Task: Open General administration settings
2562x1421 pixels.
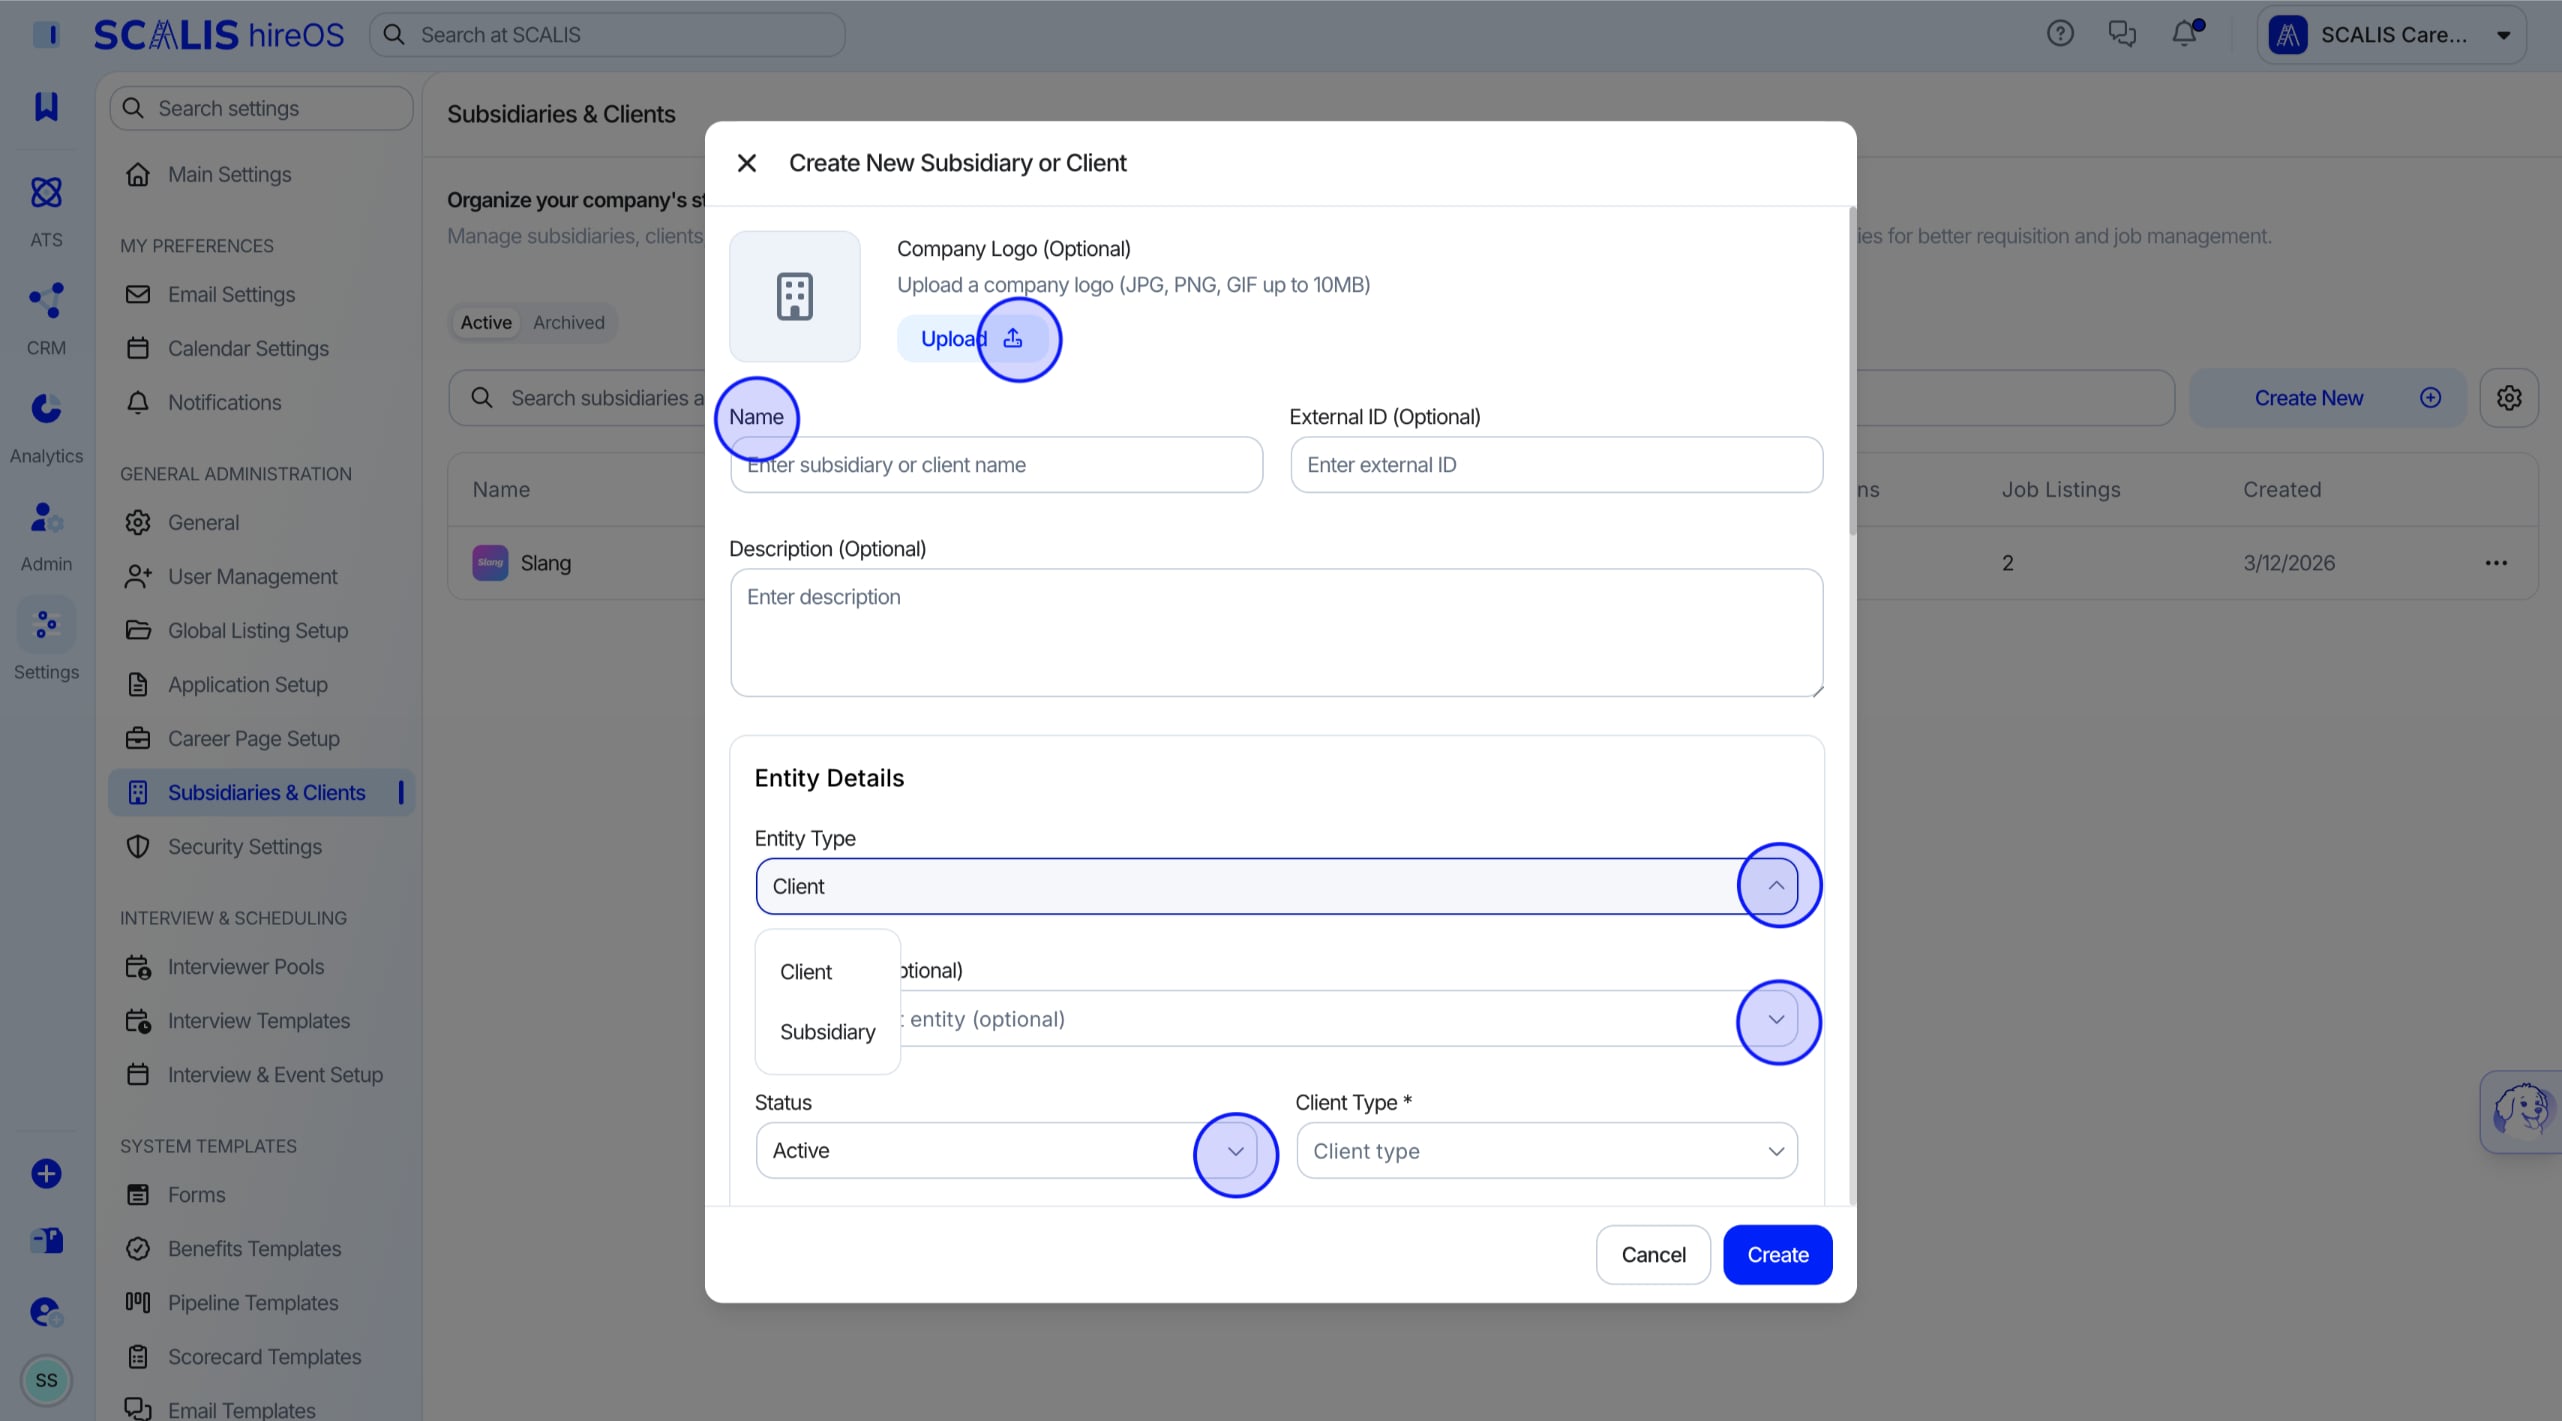Action: point(261,522)
